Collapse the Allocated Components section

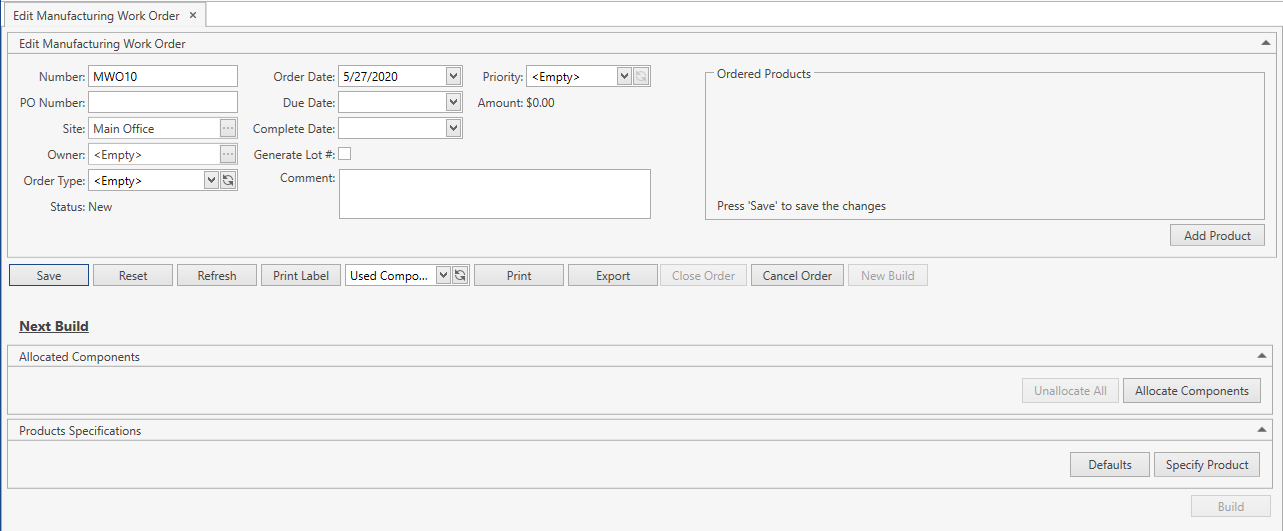pyautogui.click(x=1262, y=356)
